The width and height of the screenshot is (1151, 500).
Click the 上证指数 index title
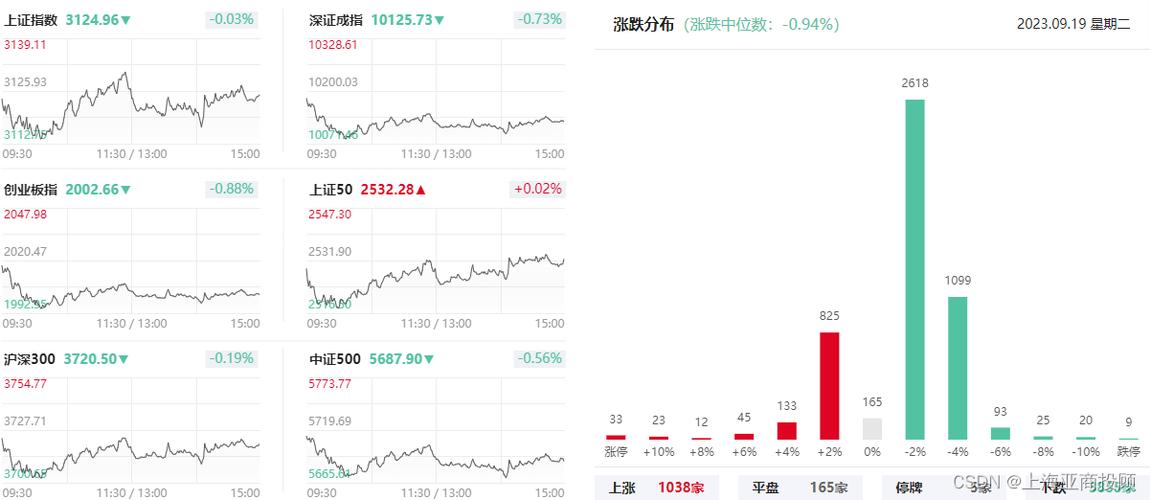[x=30, y=20]
